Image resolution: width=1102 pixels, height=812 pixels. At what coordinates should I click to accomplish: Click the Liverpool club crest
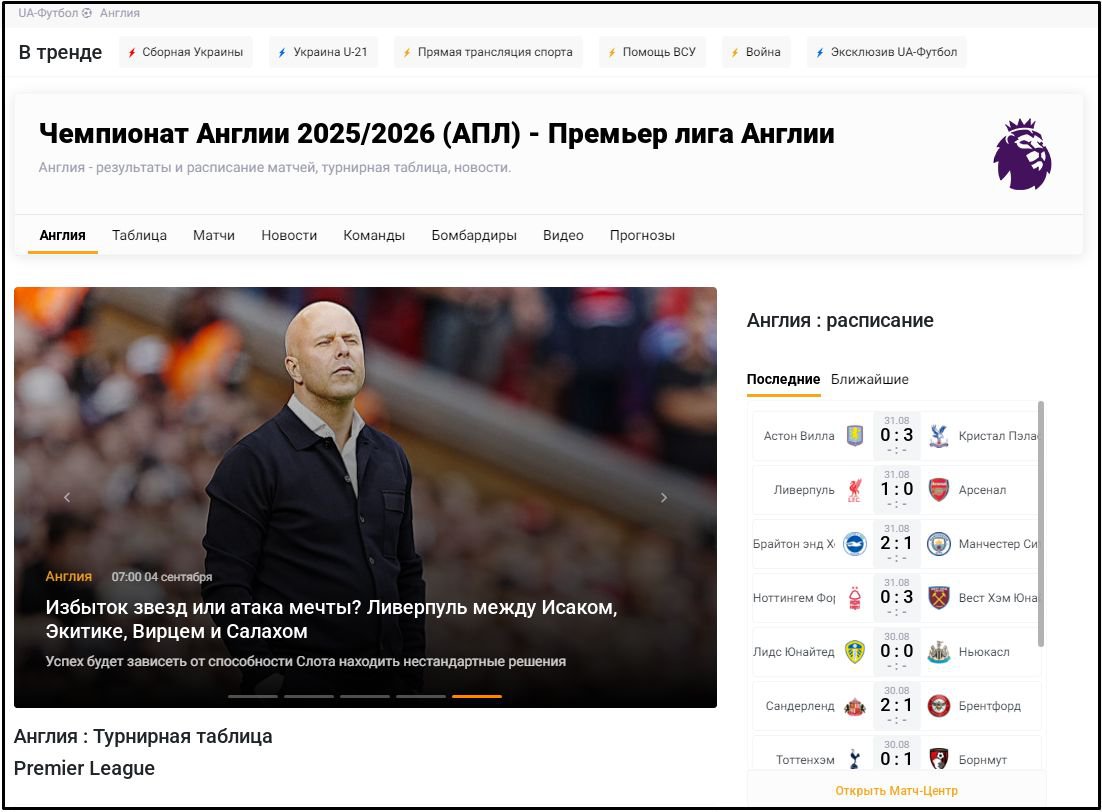point(854,490)
